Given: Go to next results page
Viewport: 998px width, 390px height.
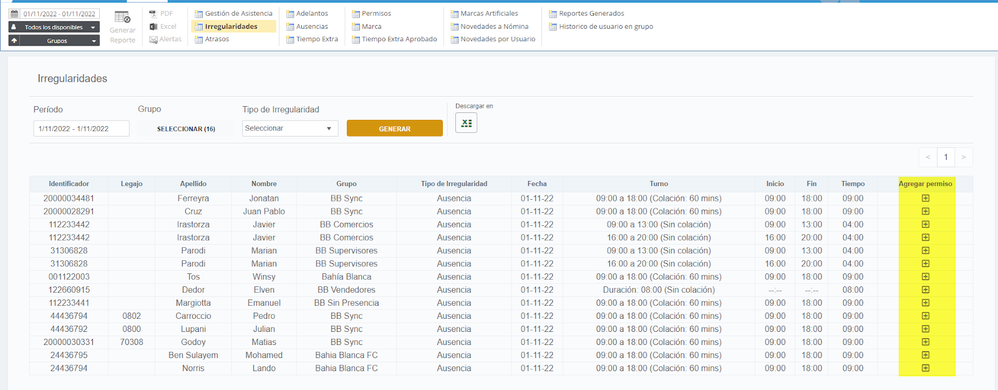Looking at the screenshot, I should point(964,157).
